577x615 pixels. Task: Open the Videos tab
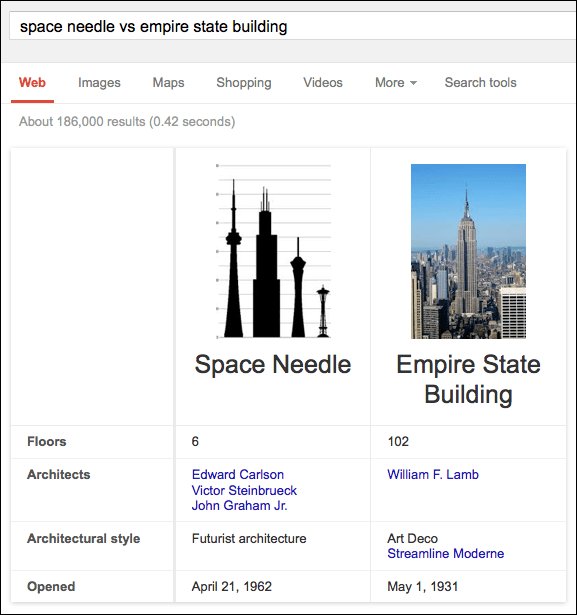pyautogui.click(x=323, y=83)
